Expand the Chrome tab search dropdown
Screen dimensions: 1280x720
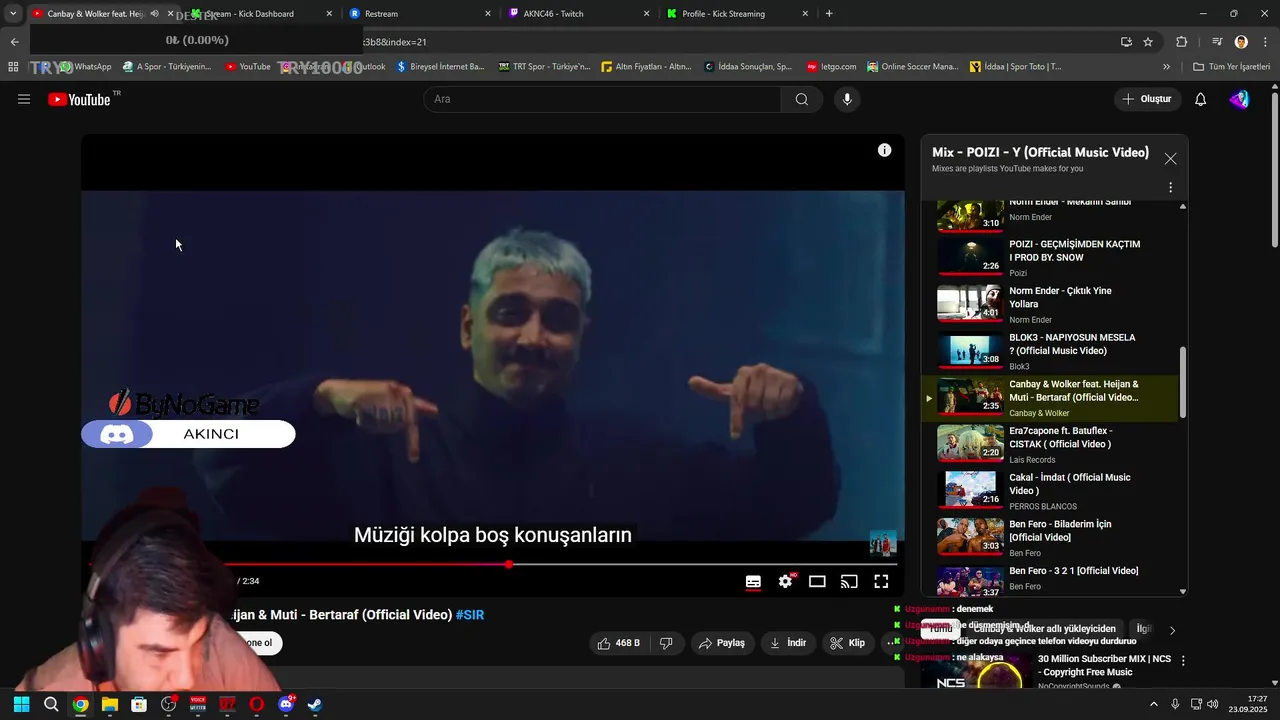[13, 14]
